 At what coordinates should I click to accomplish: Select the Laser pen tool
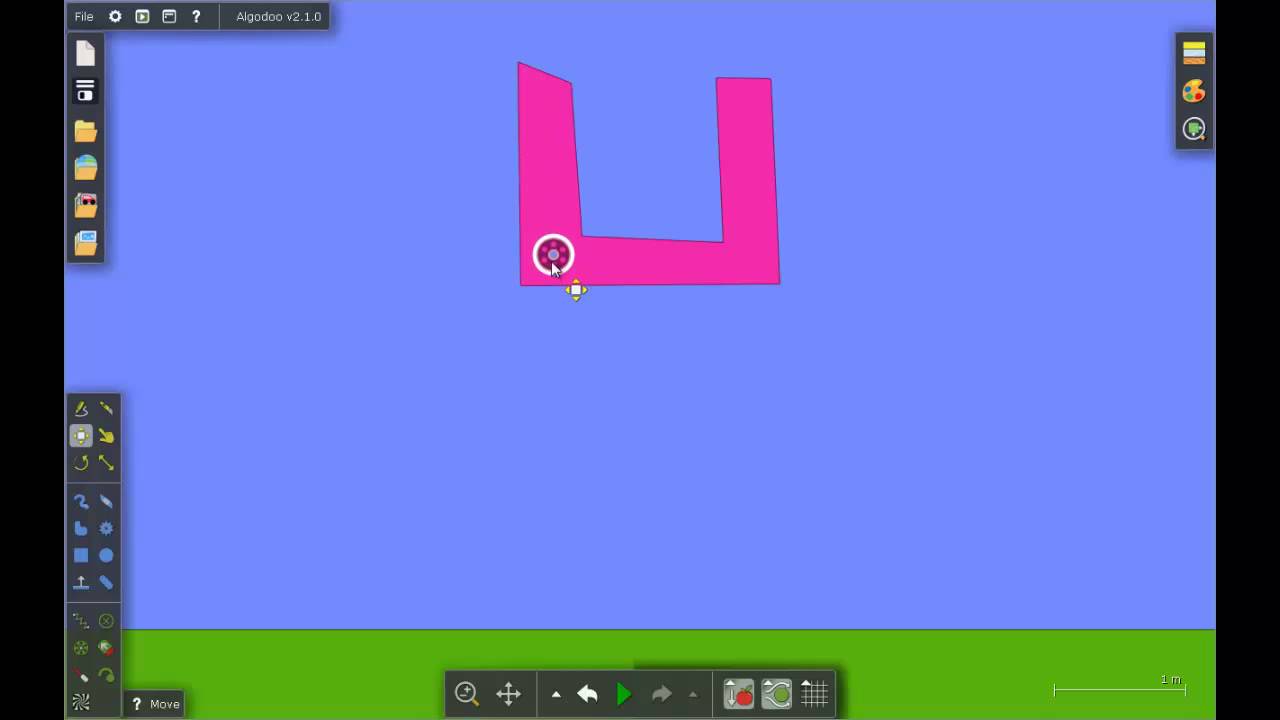click(81, 675)
